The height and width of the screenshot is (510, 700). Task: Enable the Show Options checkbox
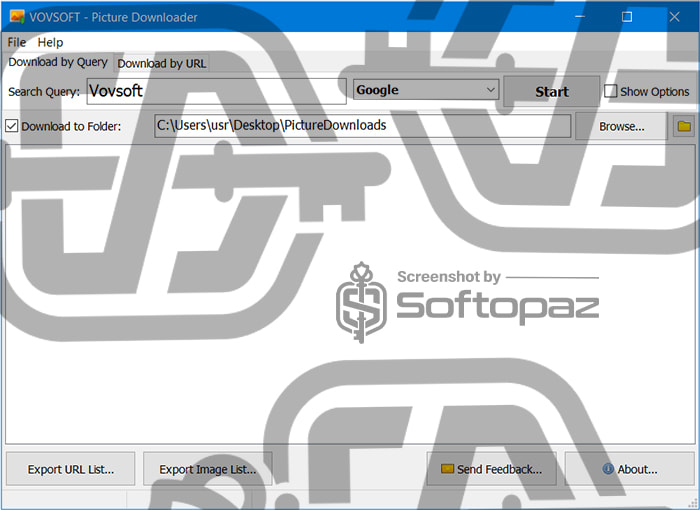(x=610, y=91)
